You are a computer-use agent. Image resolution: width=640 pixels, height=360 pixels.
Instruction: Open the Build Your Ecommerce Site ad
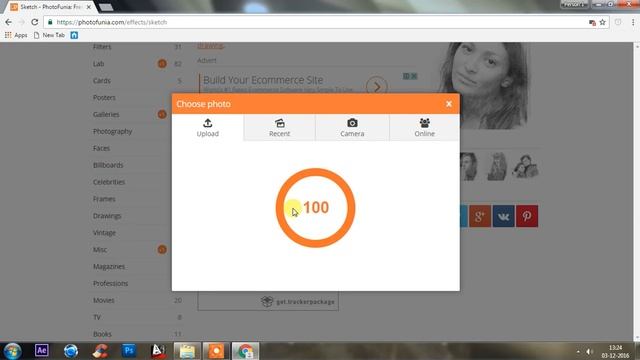tap(263, 80)
